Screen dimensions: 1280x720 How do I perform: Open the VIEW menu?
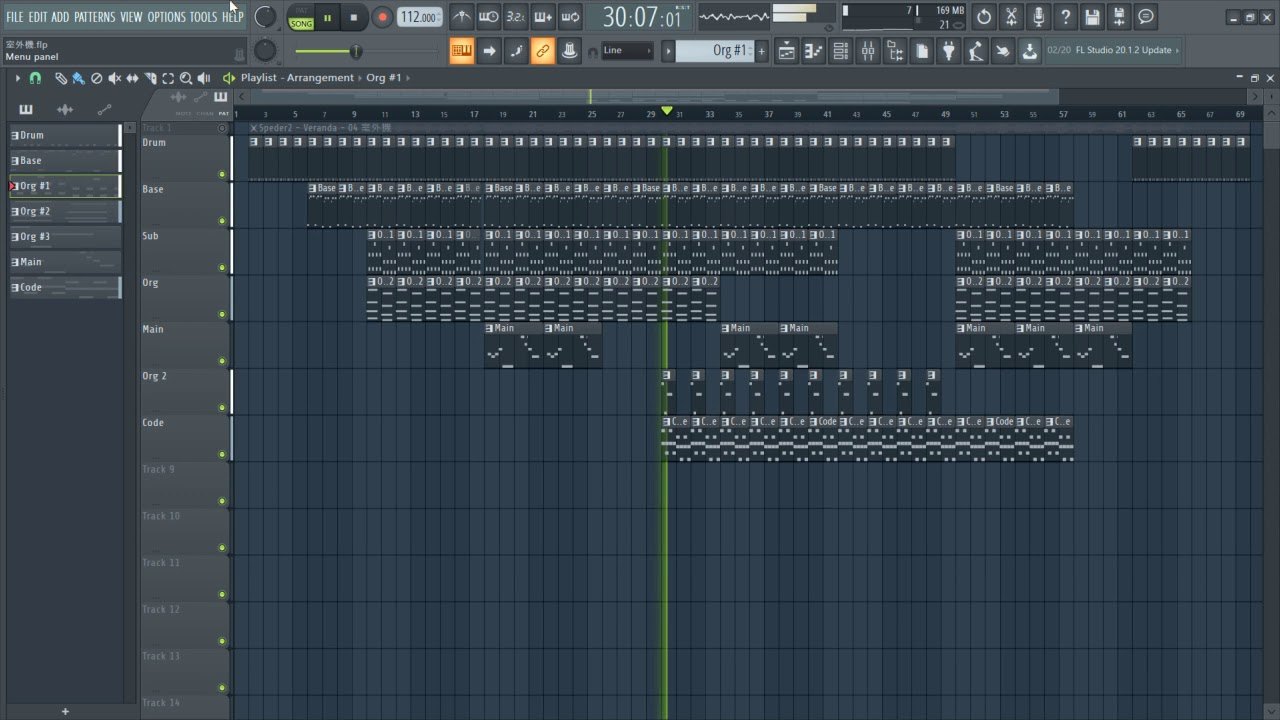click(131, 17)
